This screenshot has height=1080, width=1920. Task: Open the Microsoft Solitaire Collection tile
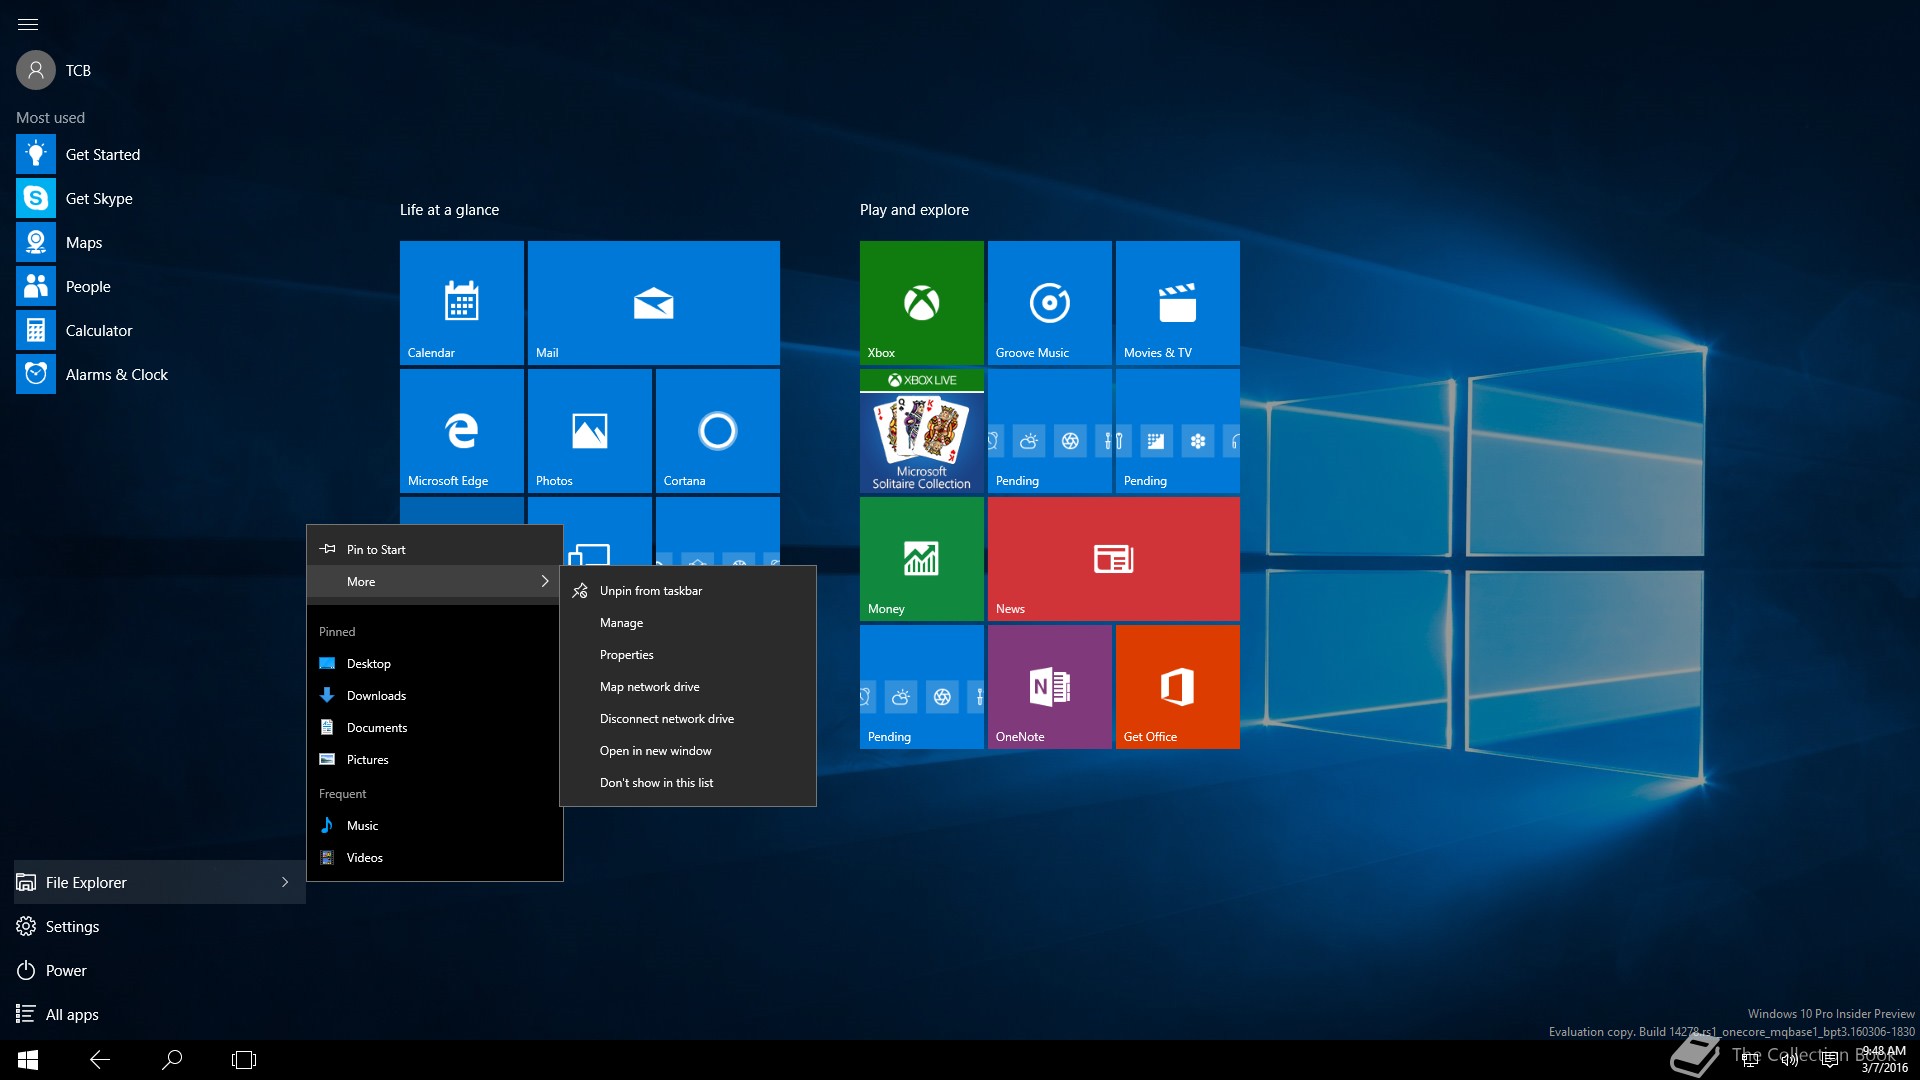(921, 430)
